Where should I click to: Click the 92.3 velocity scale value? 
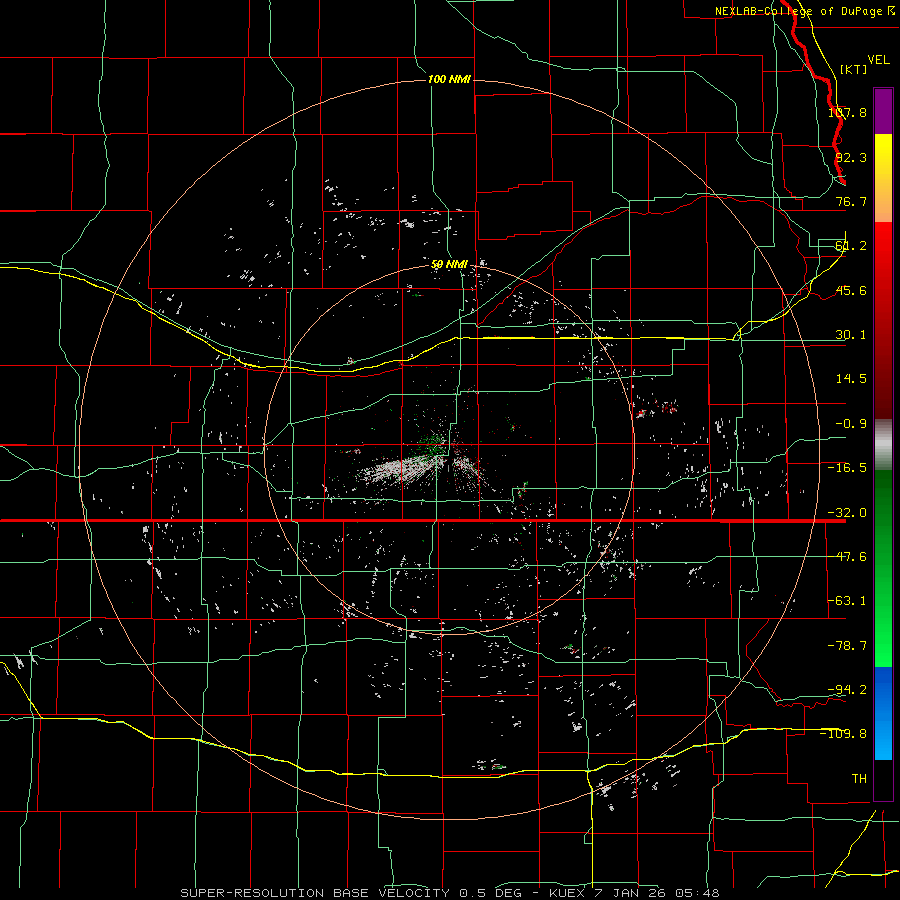[x=851, y=157]
